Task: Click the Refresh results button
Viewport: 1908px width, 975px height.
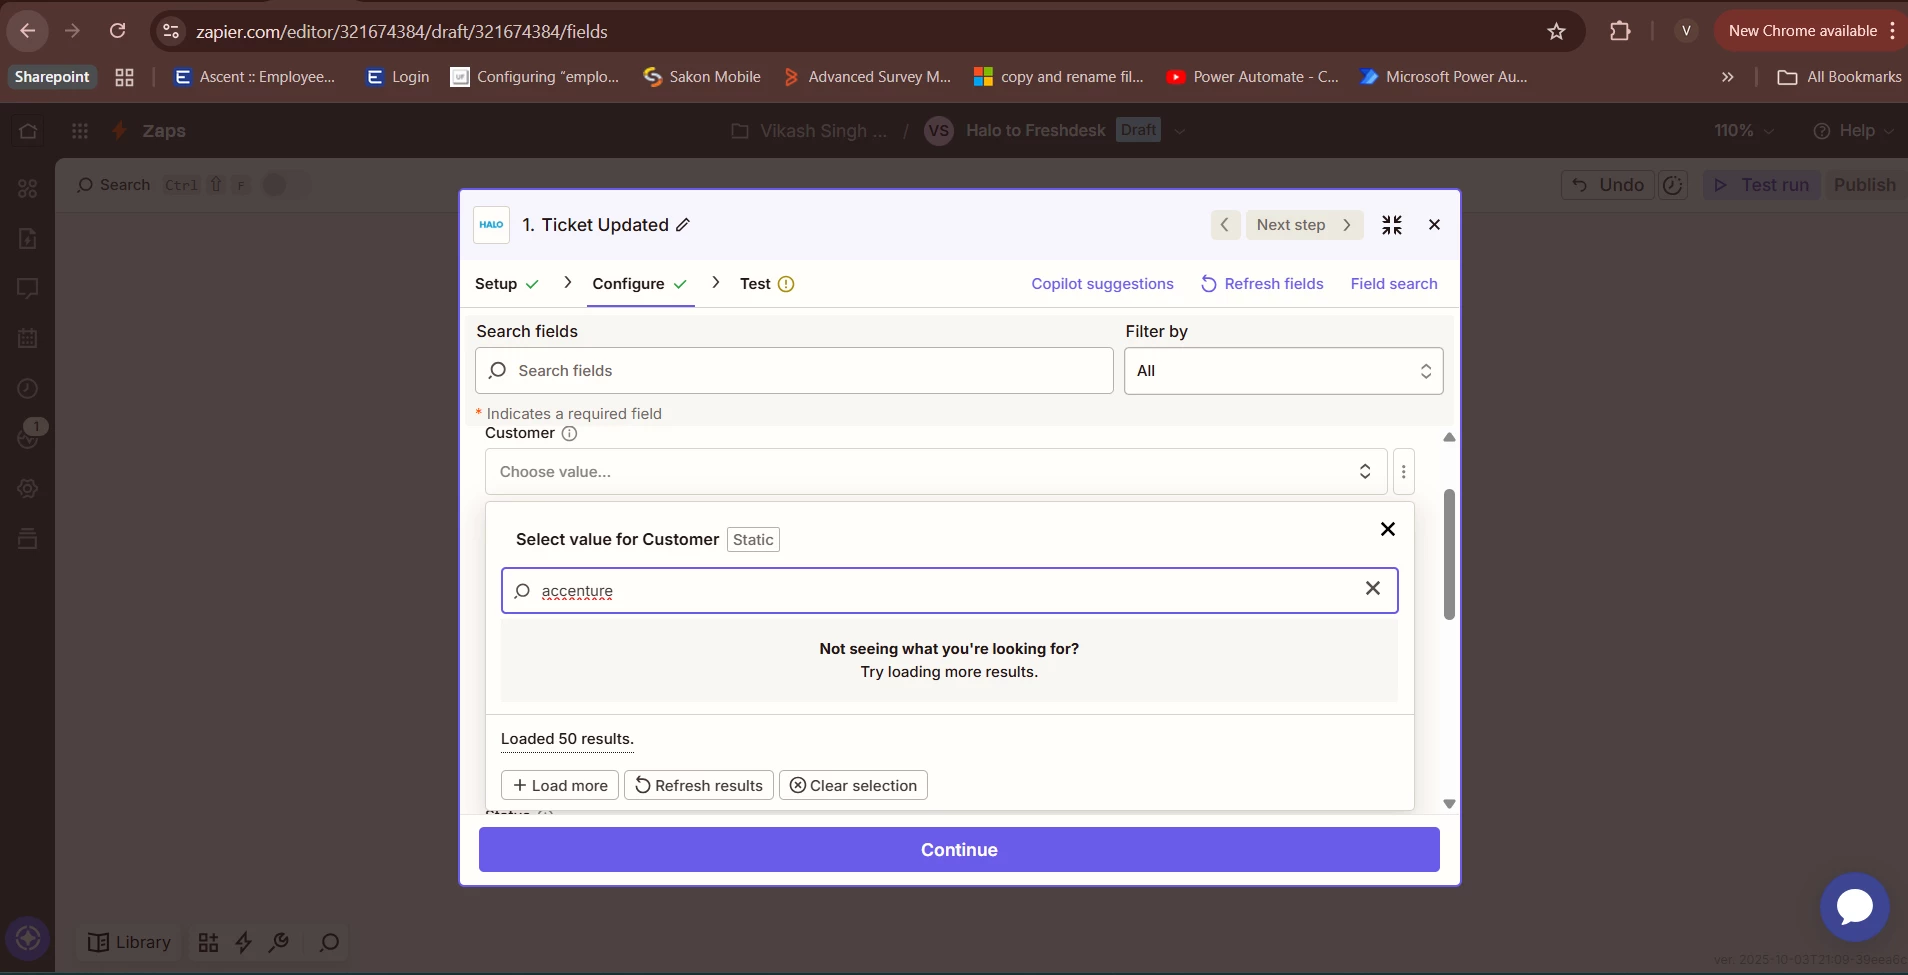Action: 699,786
